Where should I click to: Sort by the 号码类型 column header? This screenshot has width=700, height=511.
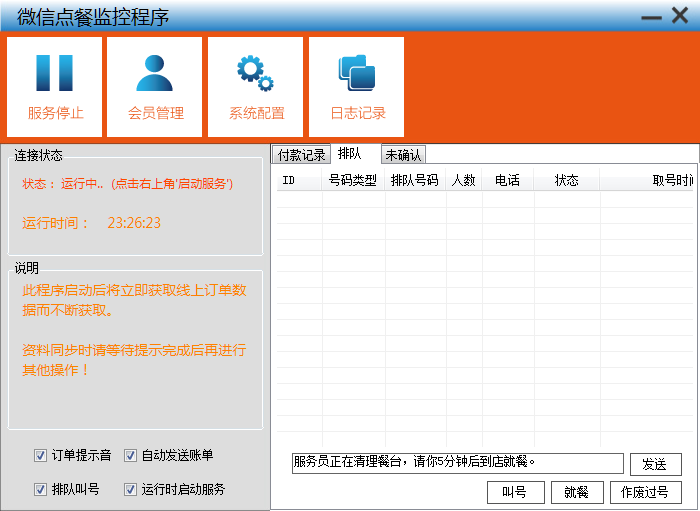pyautogui.click(x=353, y=180)
